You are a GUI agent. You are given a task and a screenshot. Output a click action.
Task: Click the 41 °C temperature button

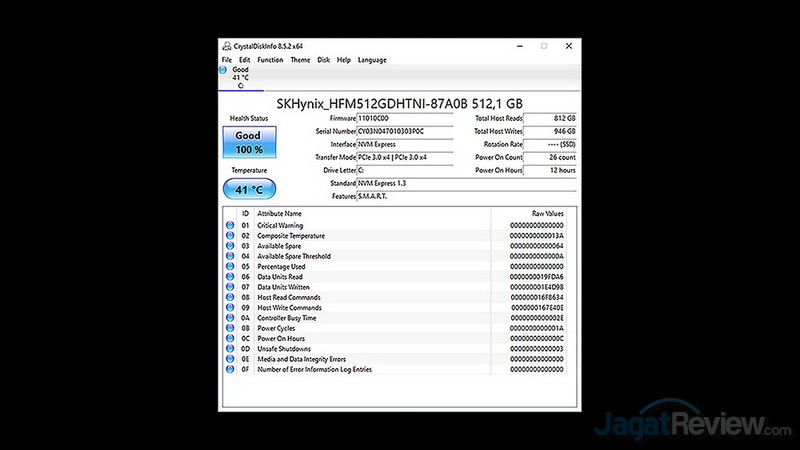(248, 188)
